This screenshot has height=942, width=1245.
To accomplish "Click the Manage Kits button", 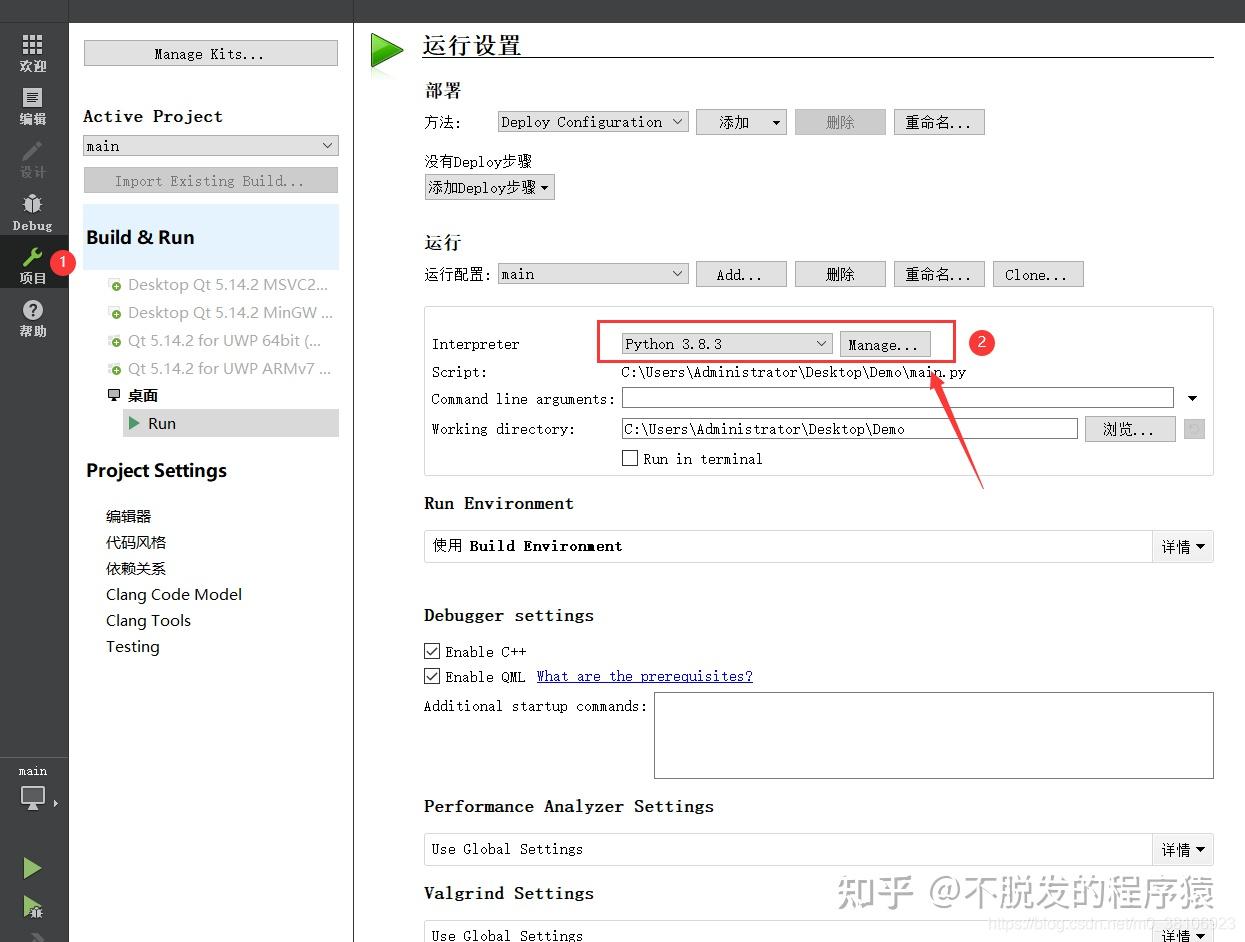I will (x=210, y=52).
